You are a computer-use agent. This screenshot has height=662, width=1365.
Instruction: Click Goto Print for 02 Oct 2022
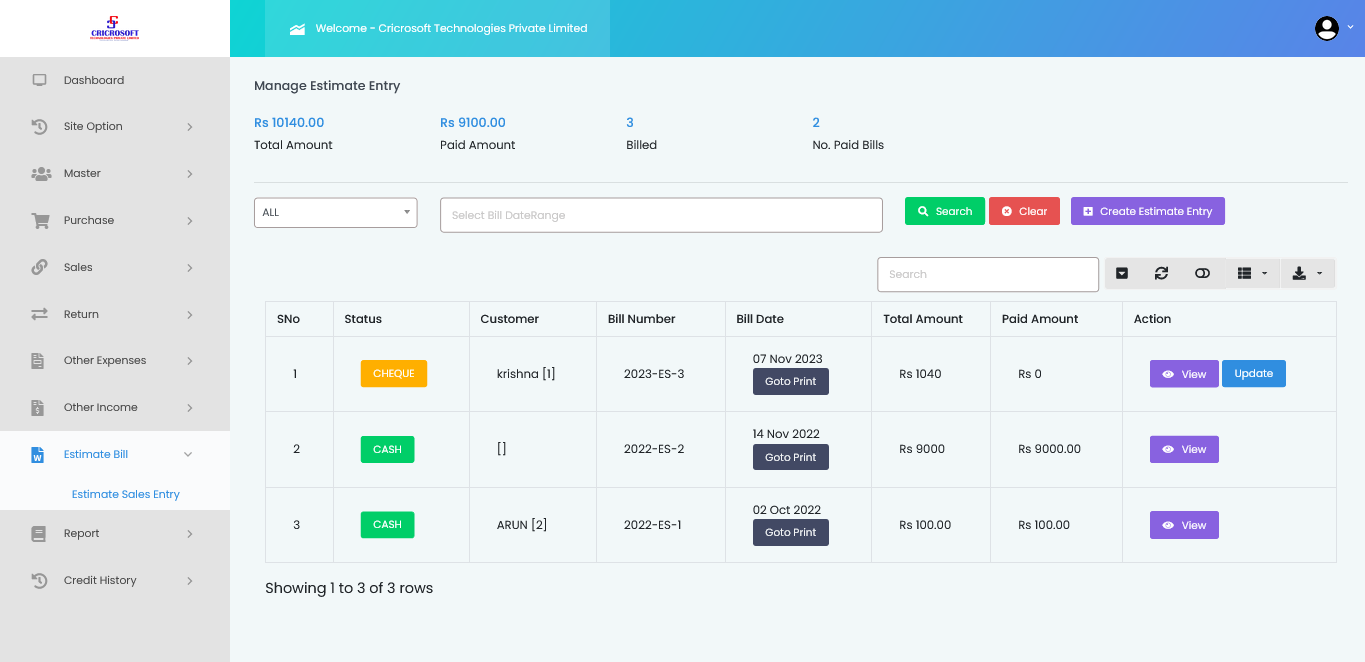click(791, 533)
